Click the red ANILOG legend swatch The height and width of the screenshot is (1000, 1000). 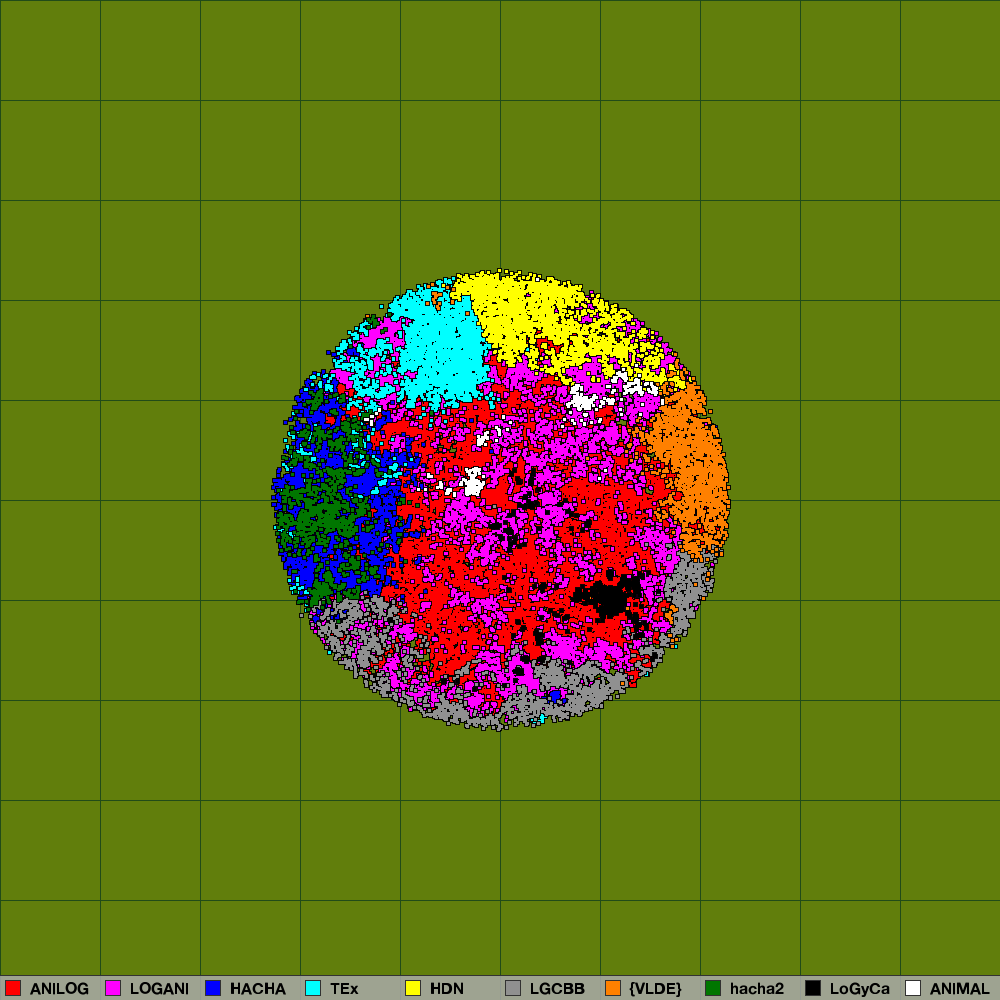coord(13,988)
